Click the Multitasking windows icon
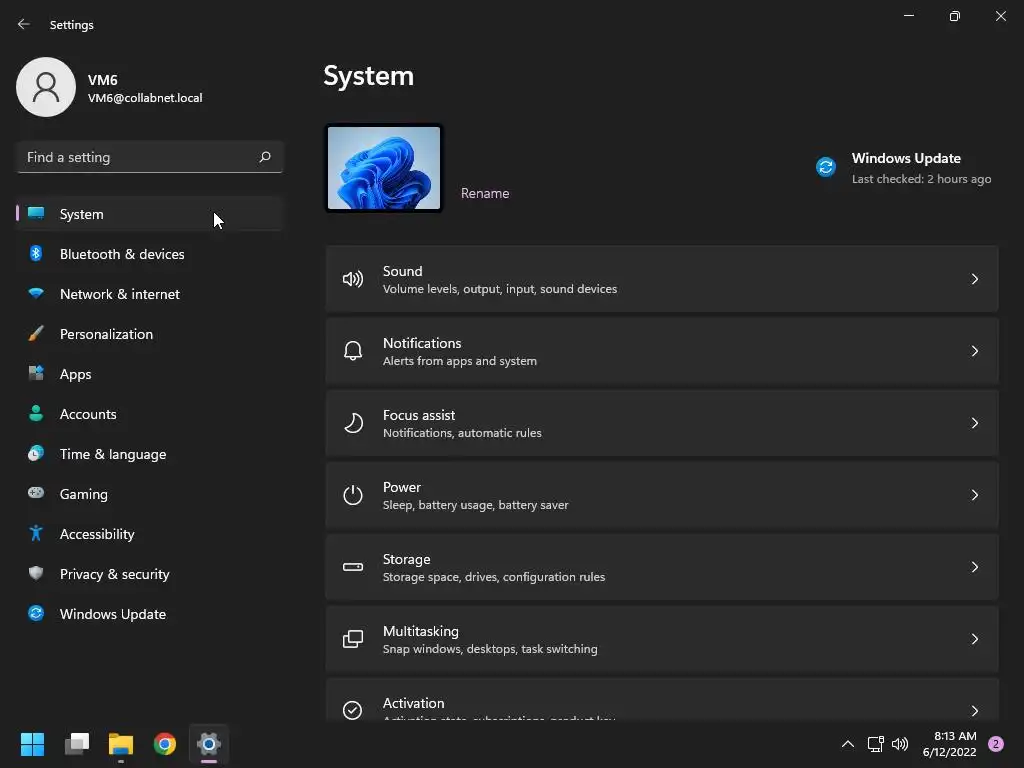This screenshot has height=768, width=1024. click(x=353, y=639)
